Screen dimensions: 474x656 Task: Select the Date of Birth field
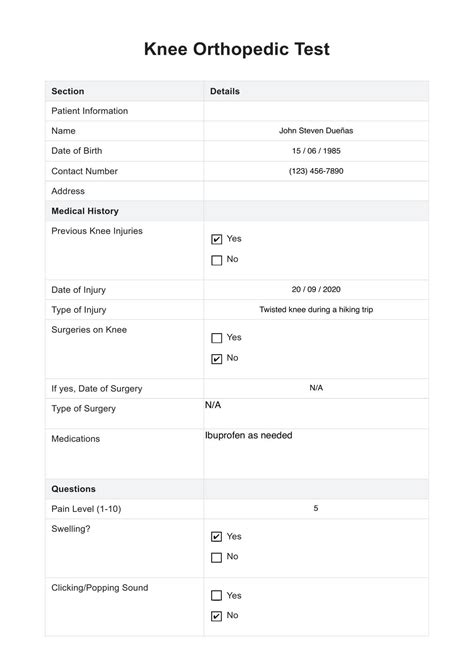pos(316,151)
